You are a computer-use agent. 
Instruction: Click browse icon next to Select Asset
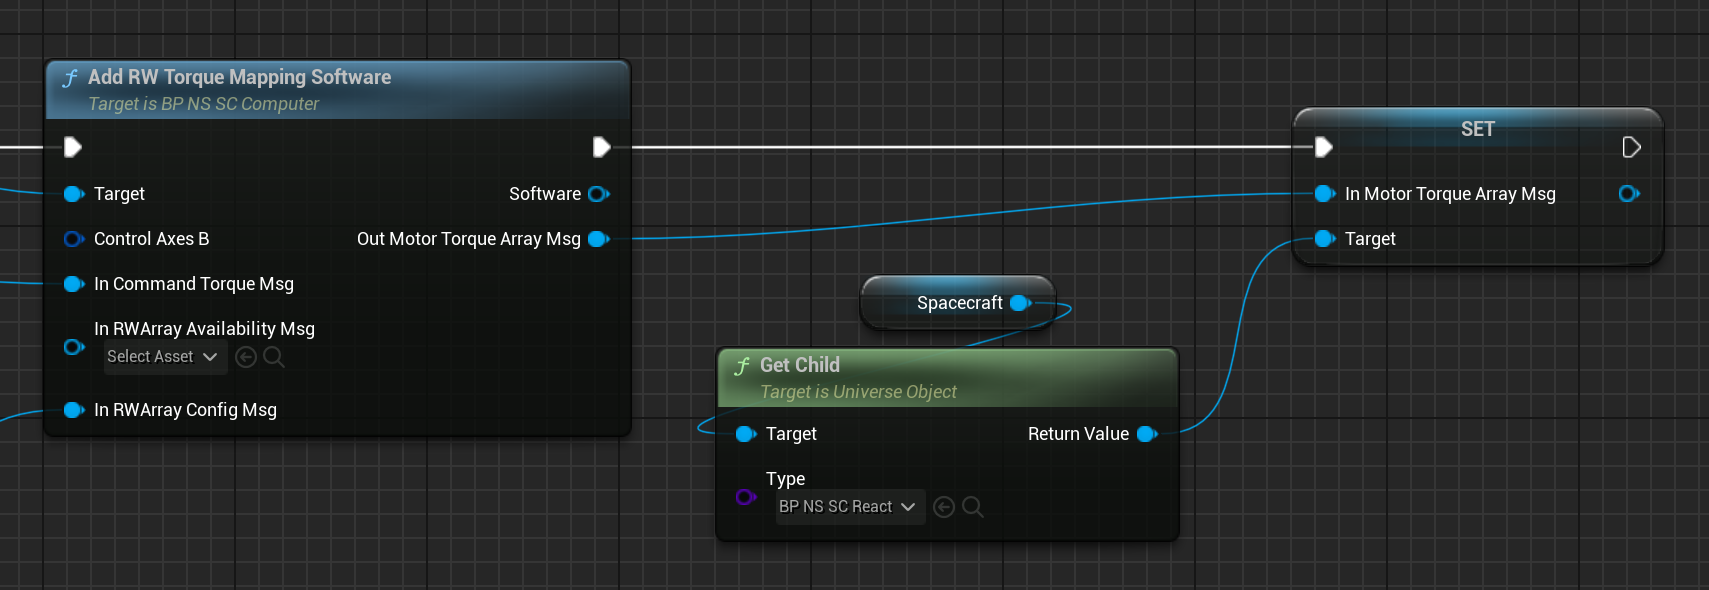[274, 357]
